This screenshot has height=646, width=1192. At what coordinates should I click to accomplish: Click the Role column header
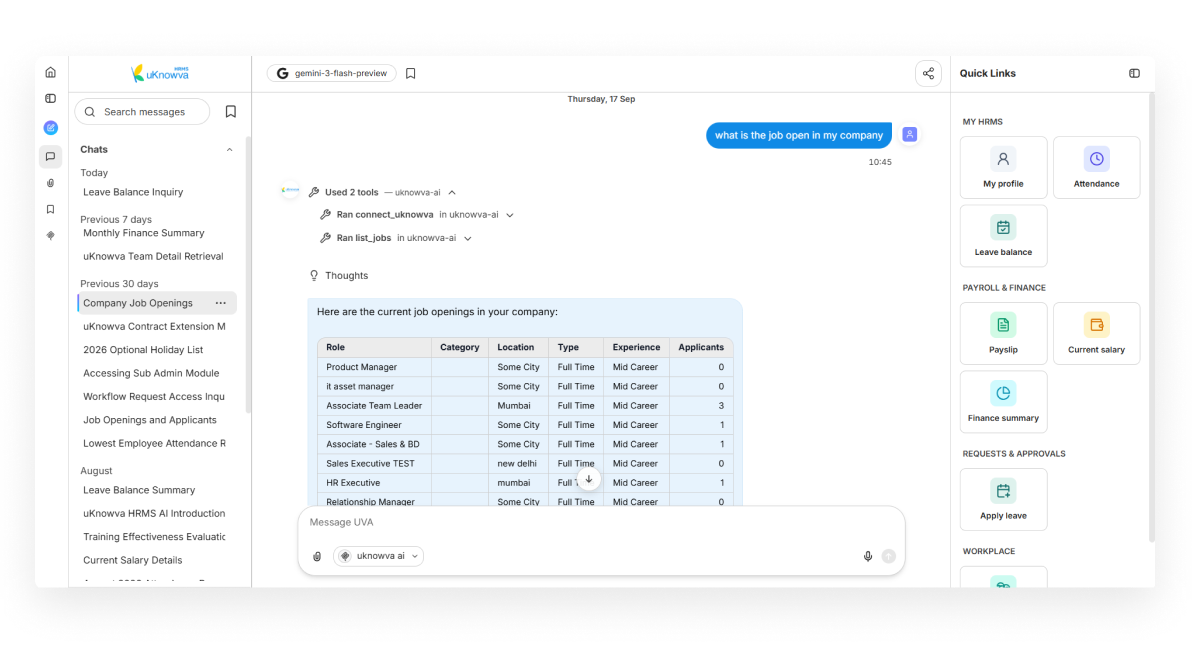pos(374,347)
